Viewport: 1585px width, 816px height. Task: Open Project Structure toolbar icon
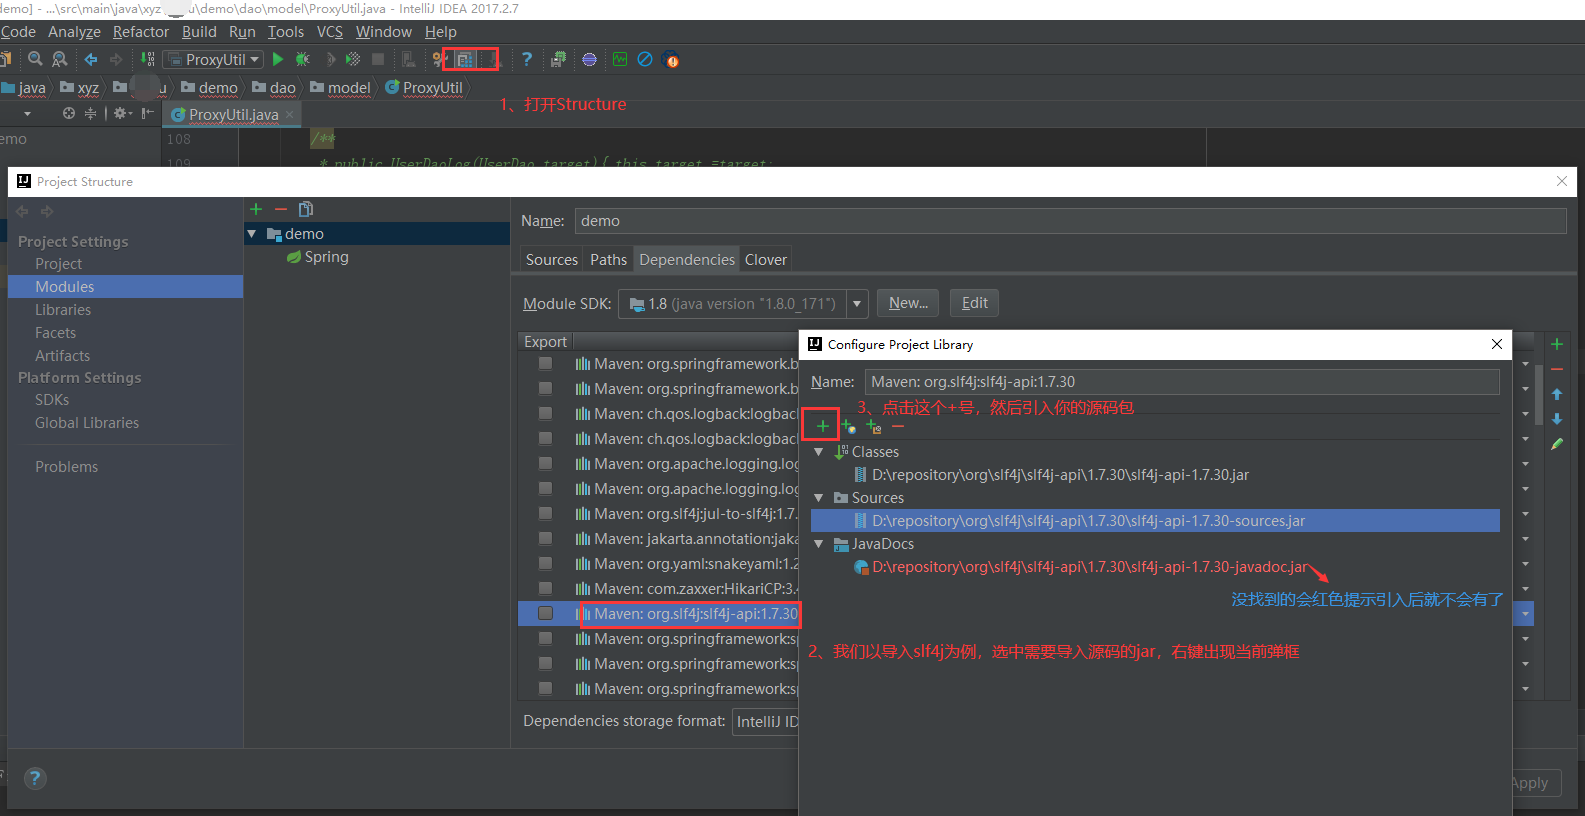coord(465,59)
